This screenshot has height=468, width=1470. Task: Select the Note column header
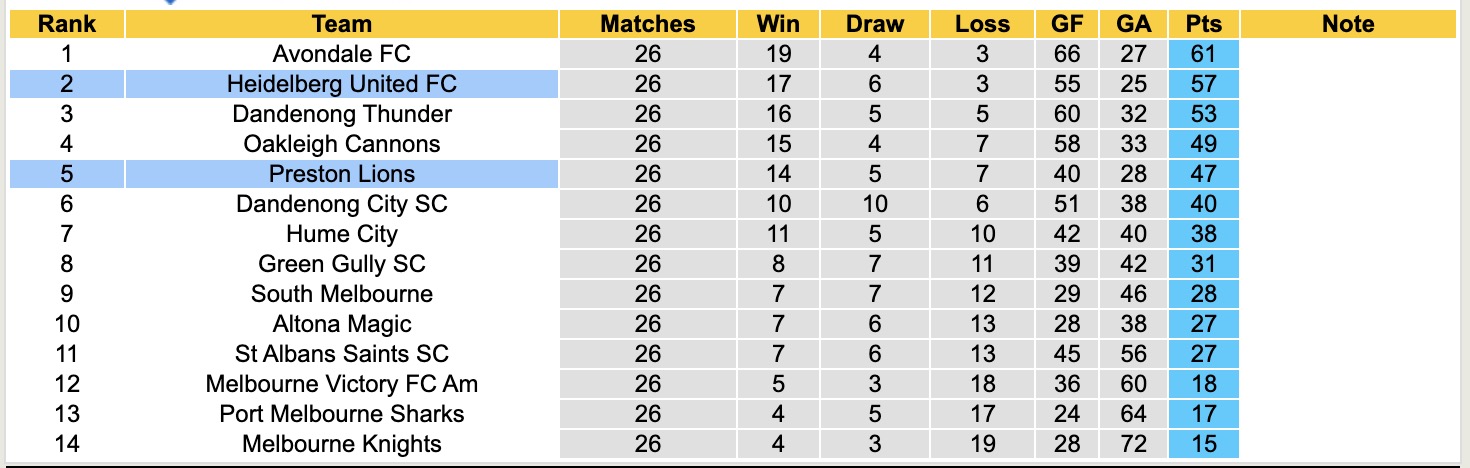click(x=1347, y=24)
